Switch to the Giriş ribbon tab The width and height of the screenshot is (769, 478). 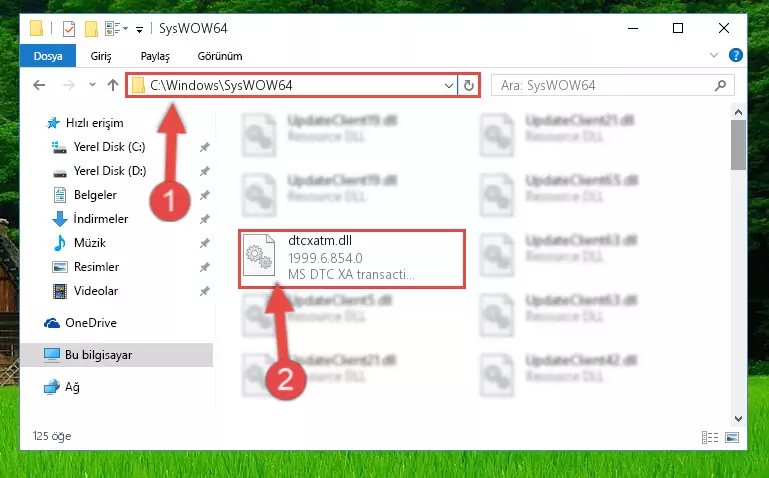click(x=101, y=56)
